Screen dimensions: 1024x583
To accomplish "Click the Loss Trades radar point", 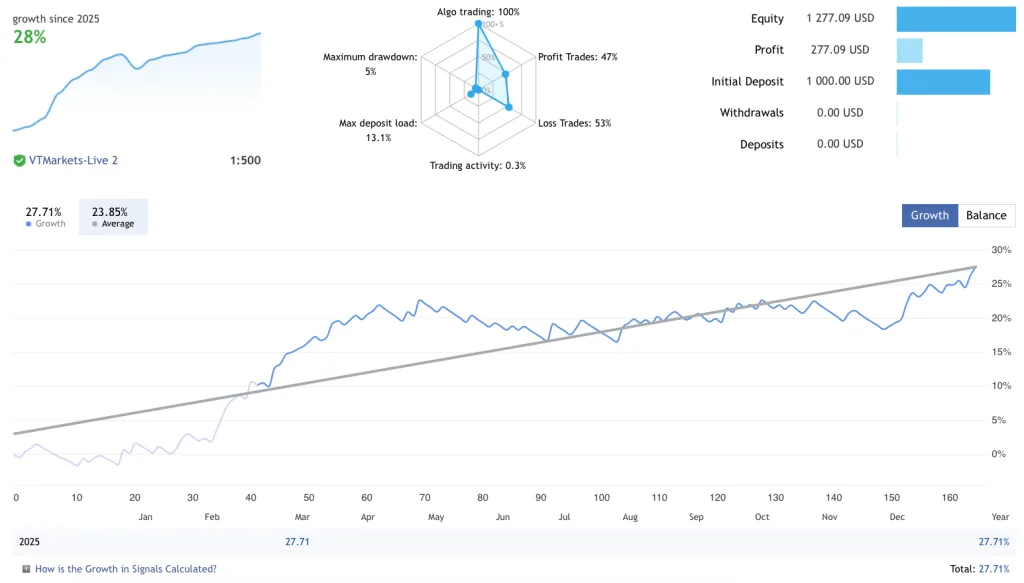I will point(509,107).
